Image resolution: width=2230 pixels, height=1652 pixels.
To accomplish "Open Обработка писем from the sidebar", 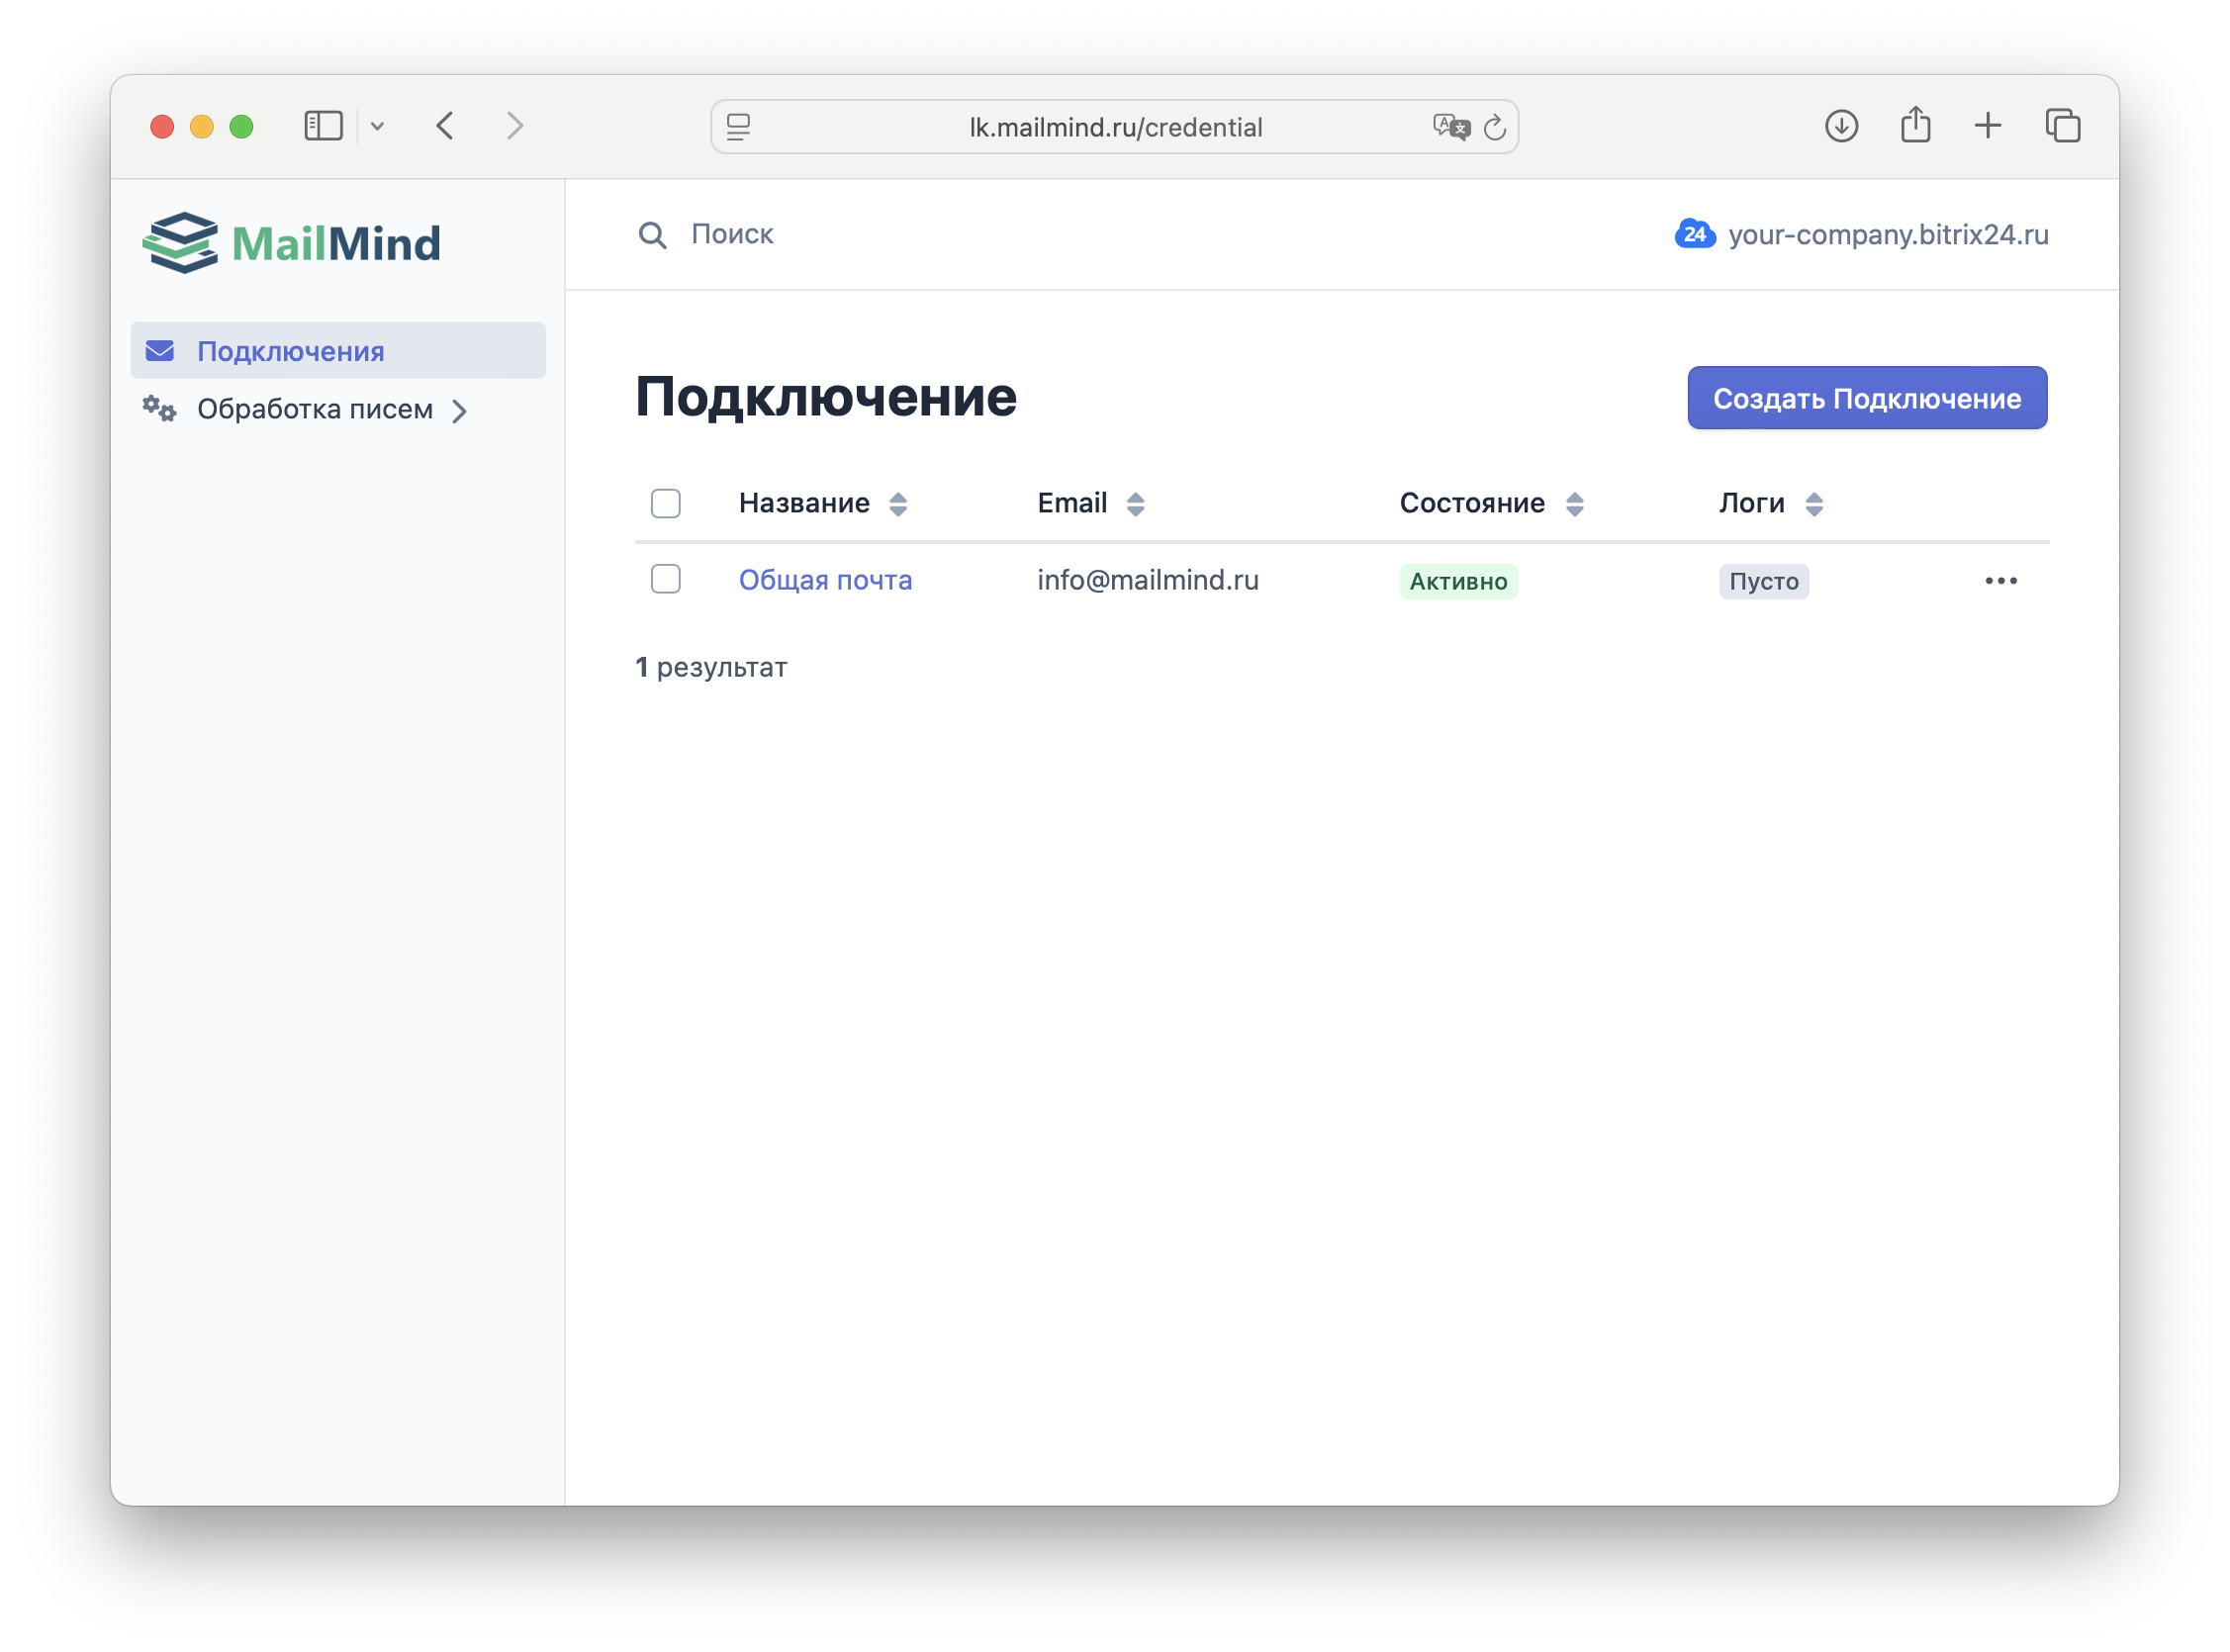I will point(315,409).
